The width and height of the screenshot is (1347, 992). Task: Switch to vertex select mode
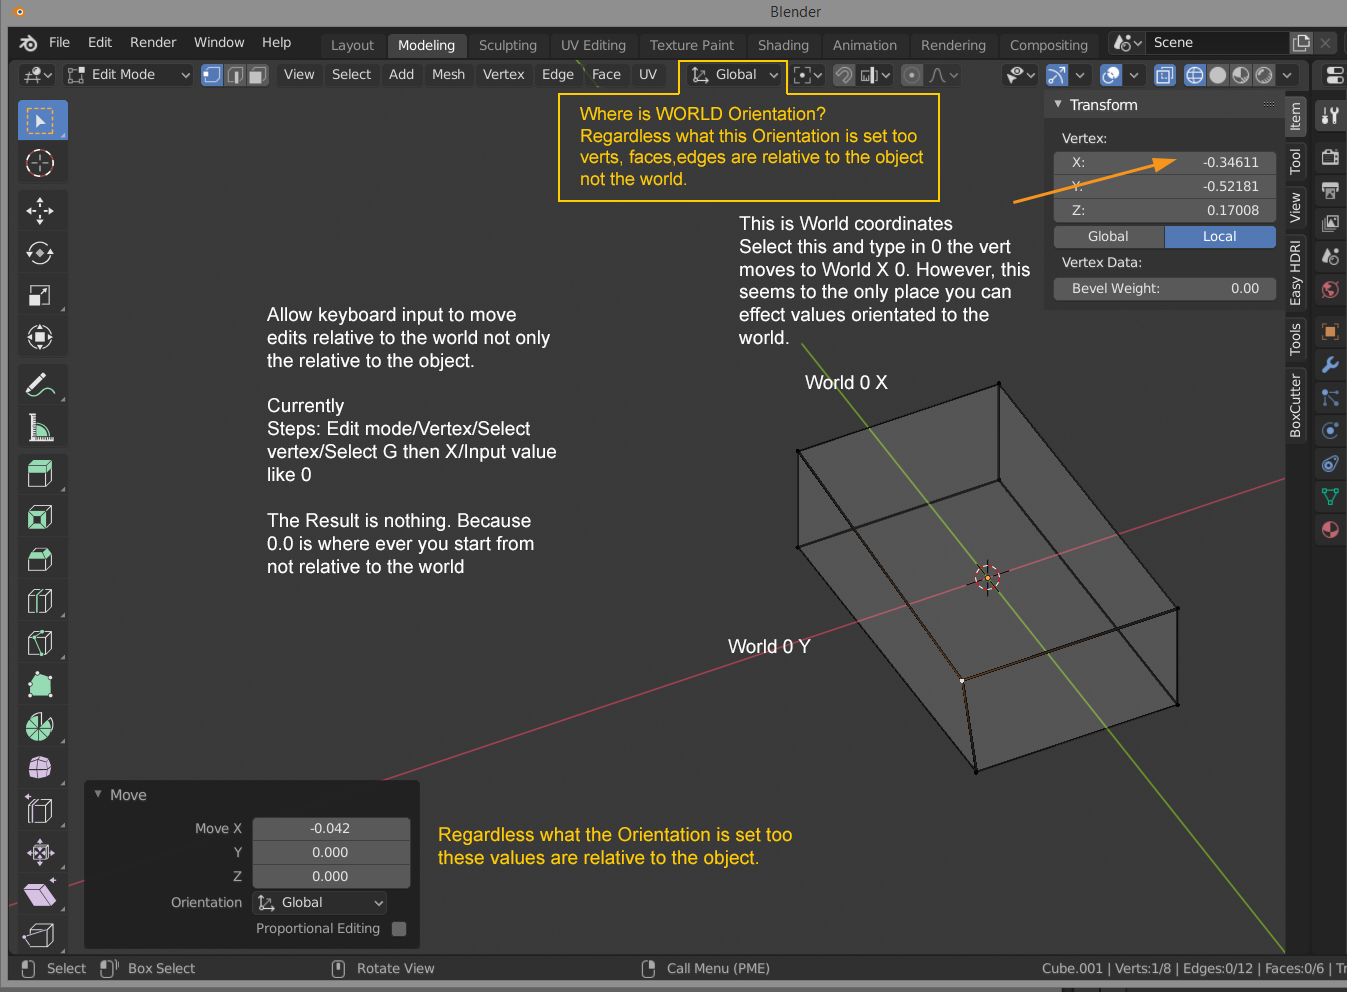pos(212,75)
